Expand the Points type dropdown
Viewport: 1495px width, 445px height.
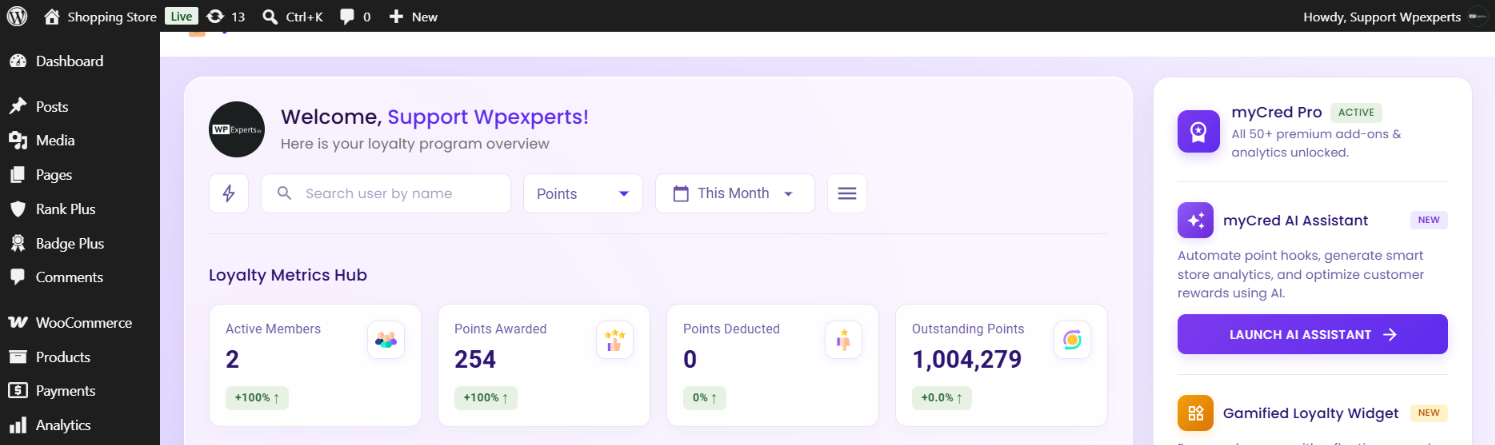pyautogui.click(x=583, y=193)
